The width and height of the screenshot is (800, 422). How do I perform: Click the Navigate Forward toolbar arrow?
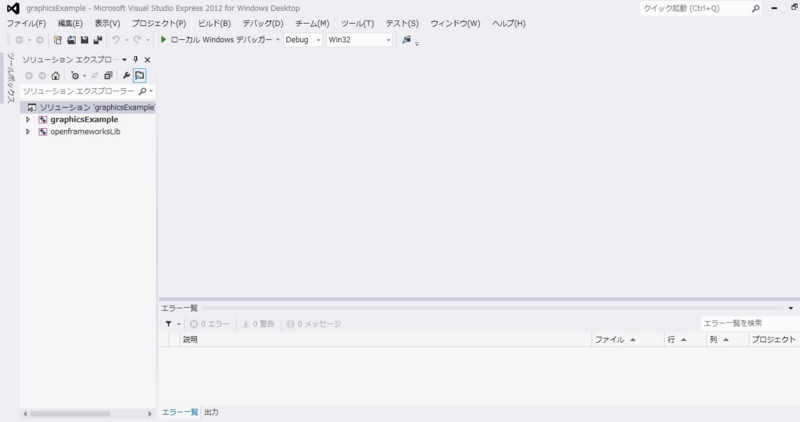pyautogui.click(x=39, y=40)
